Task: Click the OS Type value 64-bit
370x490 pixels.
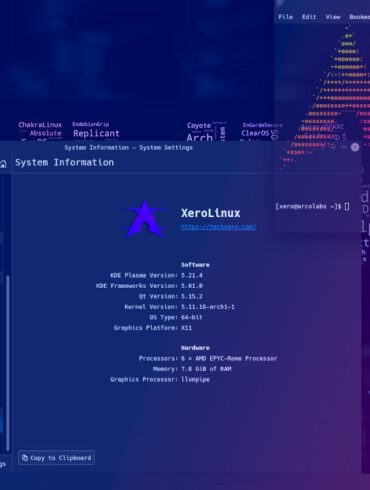Action: pos(192,317)
